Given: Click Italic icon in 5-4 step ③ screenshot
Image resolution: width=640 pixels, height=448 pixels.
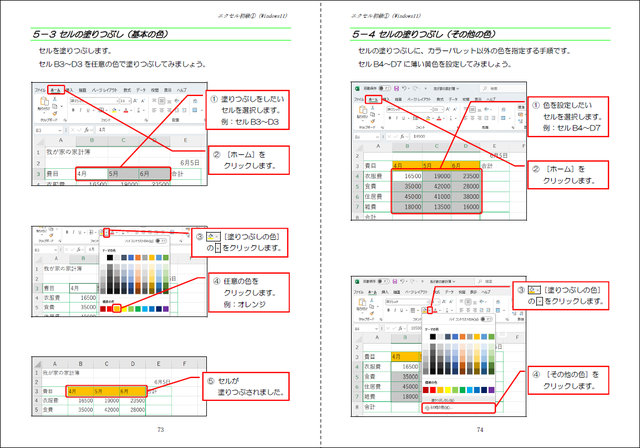Looking at the screenshot, I should pyautogui.click(x=395, y=310).
